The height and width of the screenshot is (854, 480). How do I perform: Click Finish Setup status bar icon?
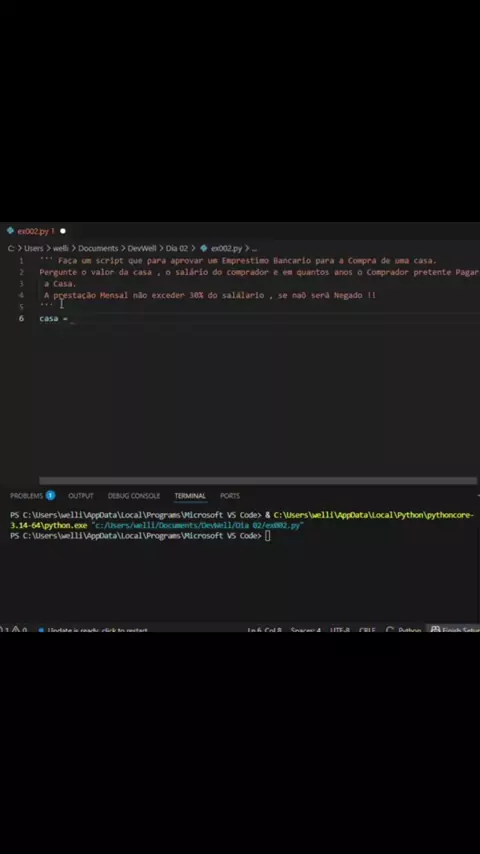(x=435, y=630)
